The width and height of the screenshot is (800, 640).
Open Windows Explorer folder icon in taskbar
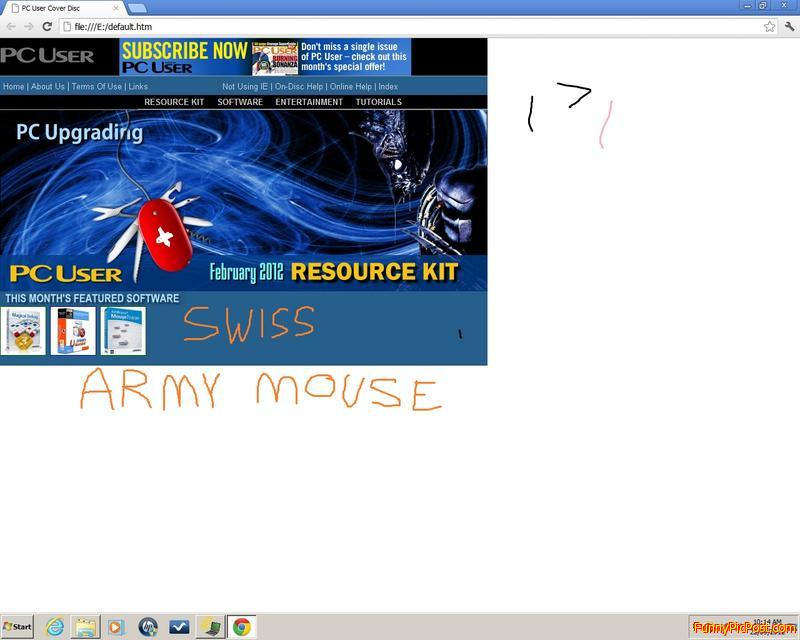tap(85, 627)
